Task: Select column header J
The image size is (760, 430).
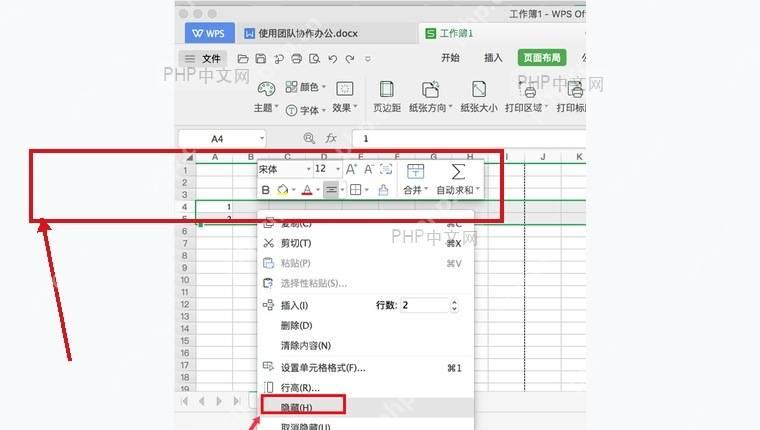Action: [543, 157]
